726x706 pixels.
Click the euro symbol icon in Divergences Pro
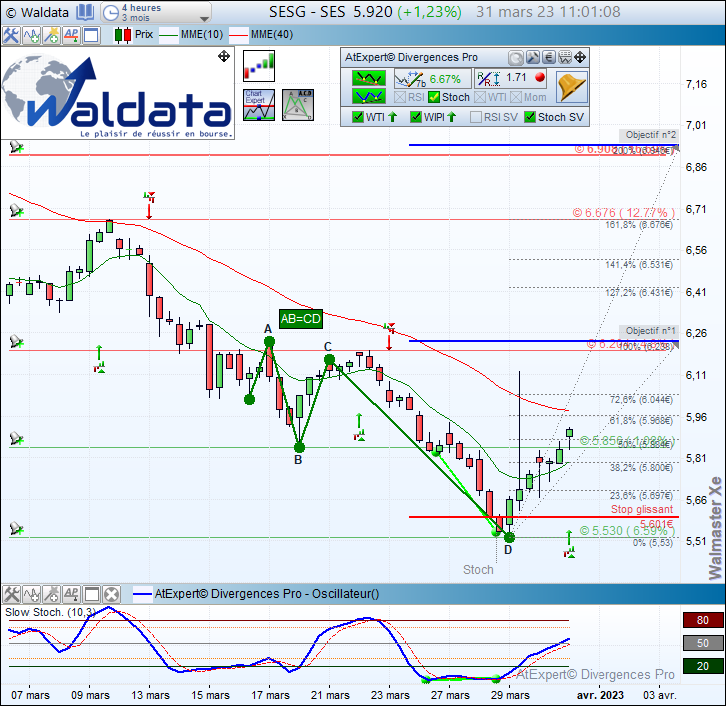point(549,57)
